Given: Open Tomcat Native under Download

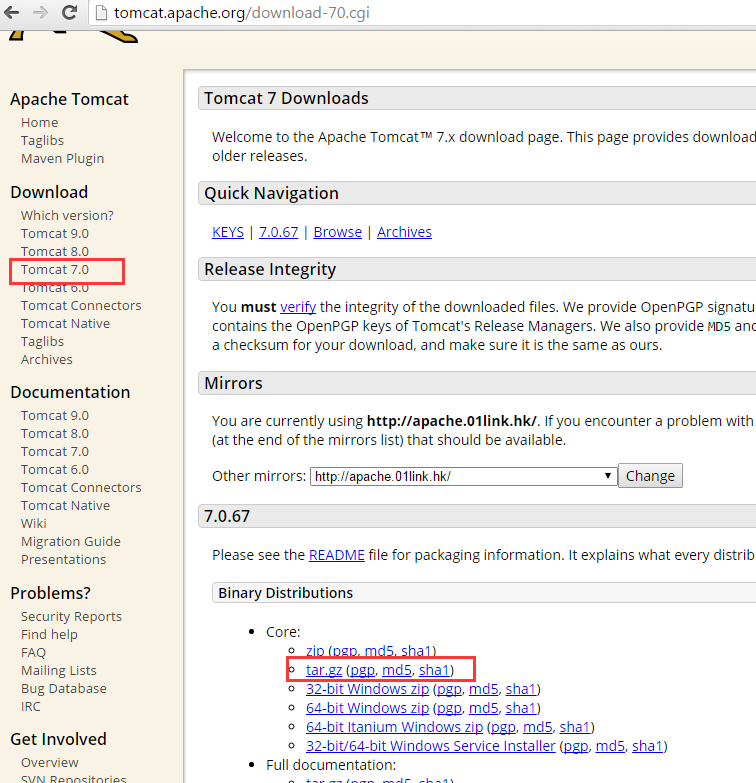Looking at the screenshot, I should click(x=65, y=323).
